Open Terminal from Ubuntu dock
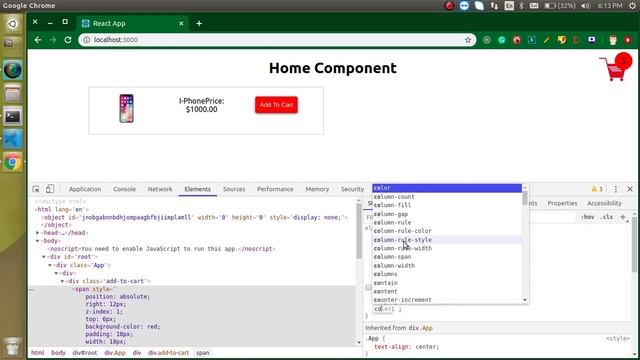This screenshot has width=640, height=360. (13, 117)
